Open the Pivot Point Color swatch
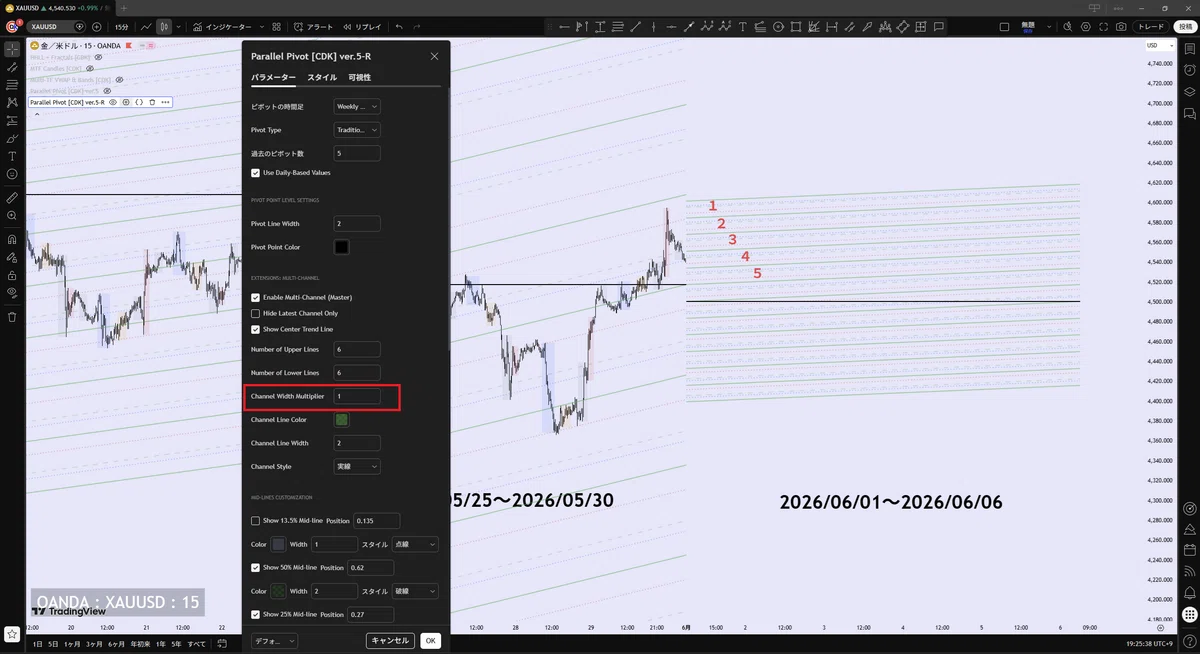1200x654 pixels. 342,247
